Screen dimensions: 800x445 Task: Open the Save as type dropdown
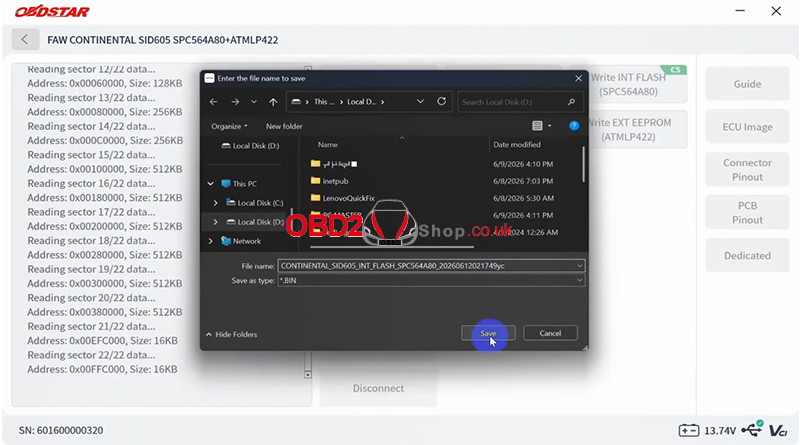pos(580,280)
